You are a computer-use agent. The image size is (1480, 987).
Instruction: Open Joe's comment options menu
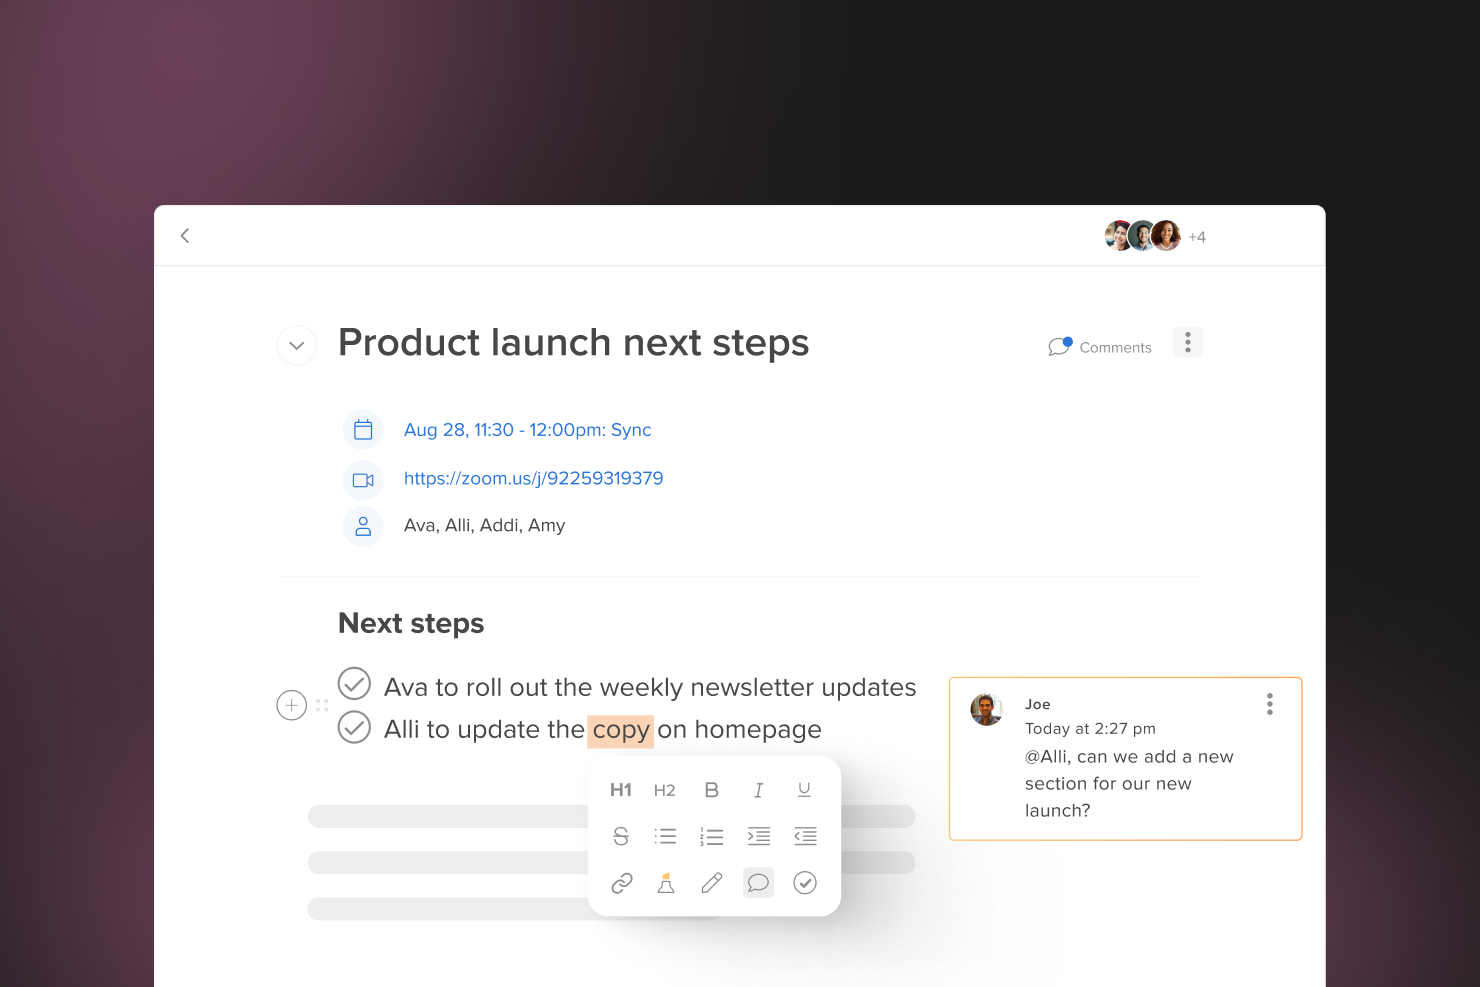click(1270, 704)
